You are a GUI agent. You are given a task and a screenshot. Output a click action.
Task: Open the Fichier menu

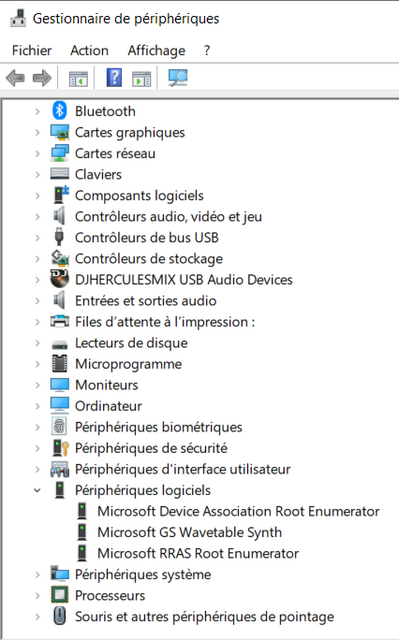pos(32,50)
